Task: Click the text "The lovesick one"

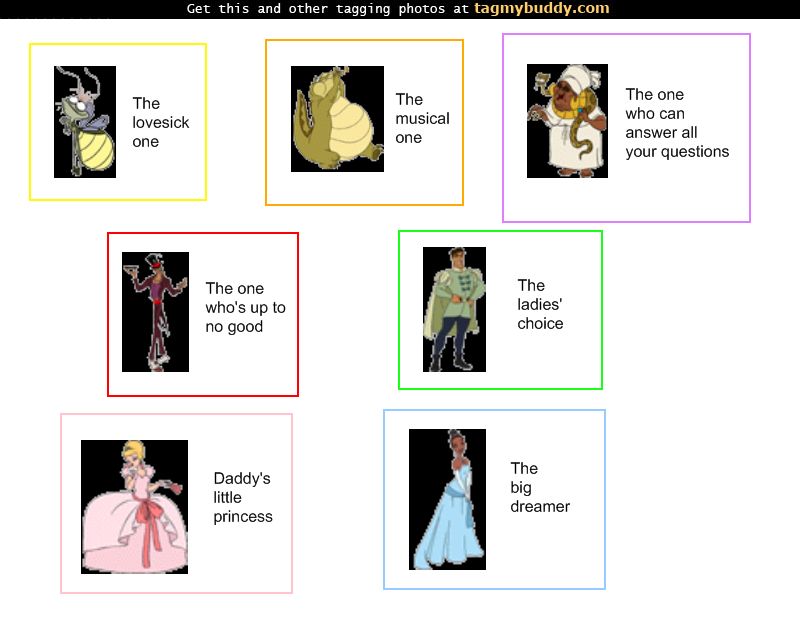Action: [160, 122]
